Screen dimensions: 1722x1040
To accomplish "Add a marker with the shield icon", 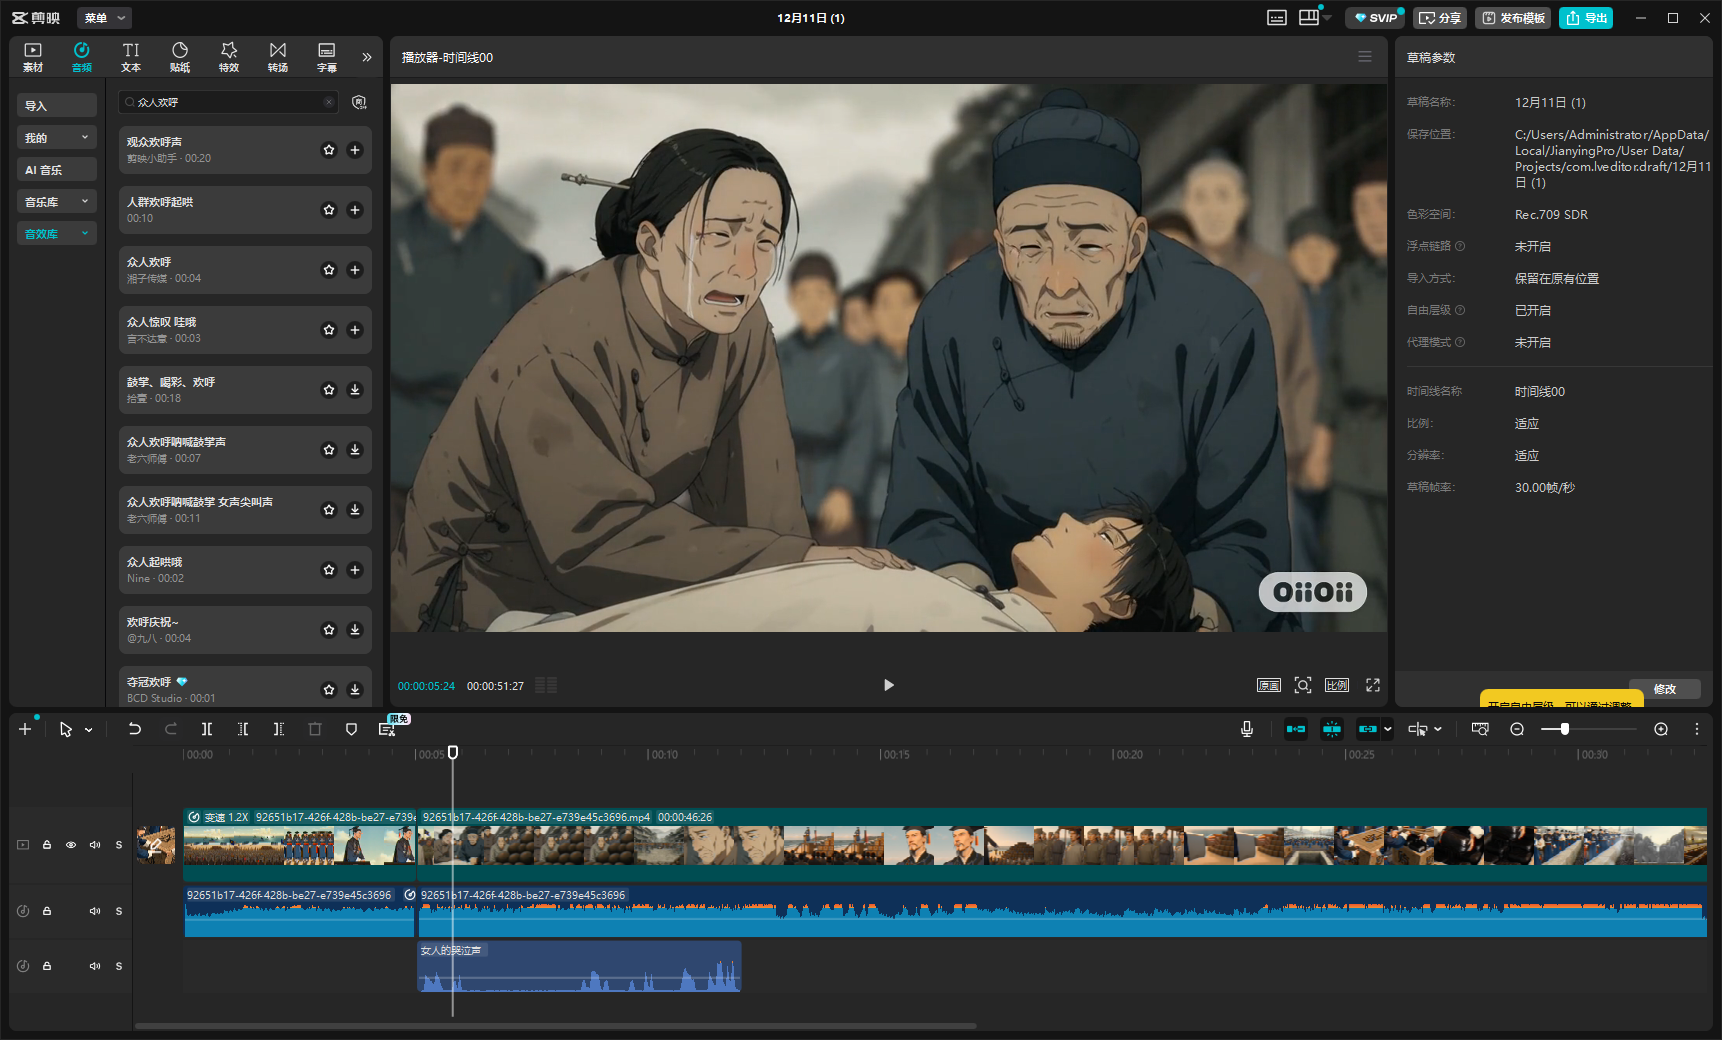I will point(351,729).
